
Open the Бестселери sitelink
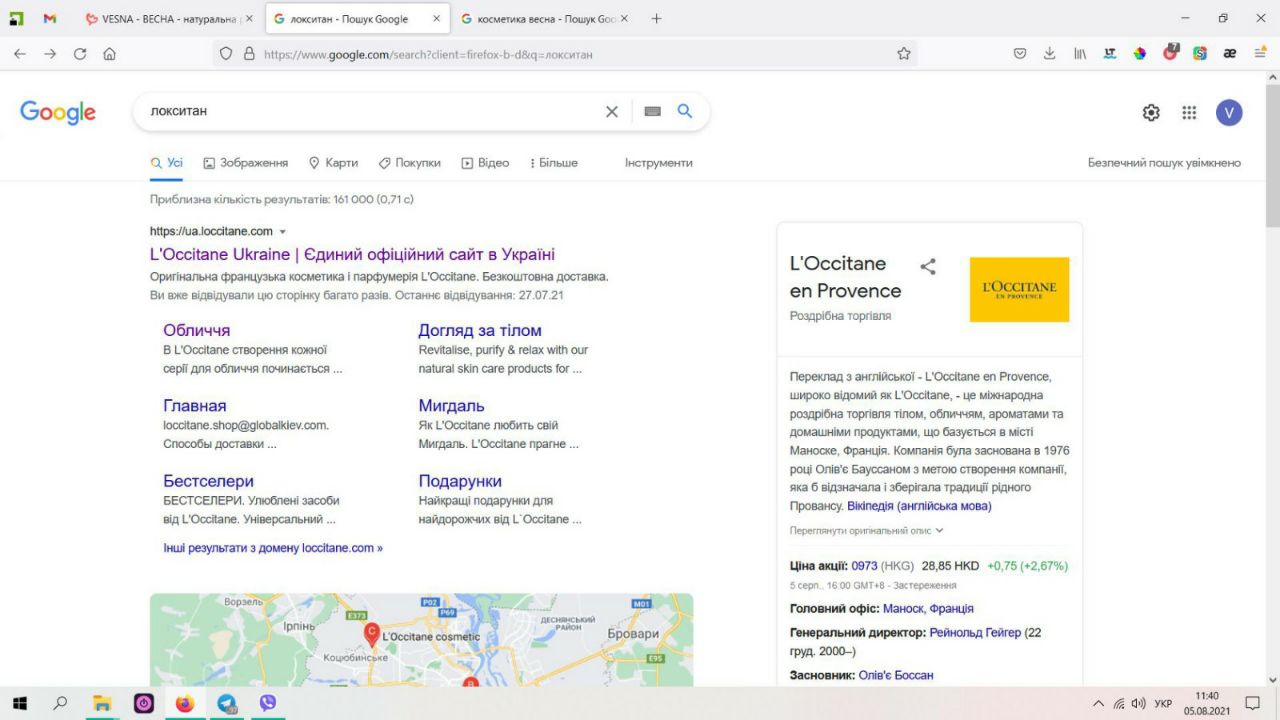[208, 481]
